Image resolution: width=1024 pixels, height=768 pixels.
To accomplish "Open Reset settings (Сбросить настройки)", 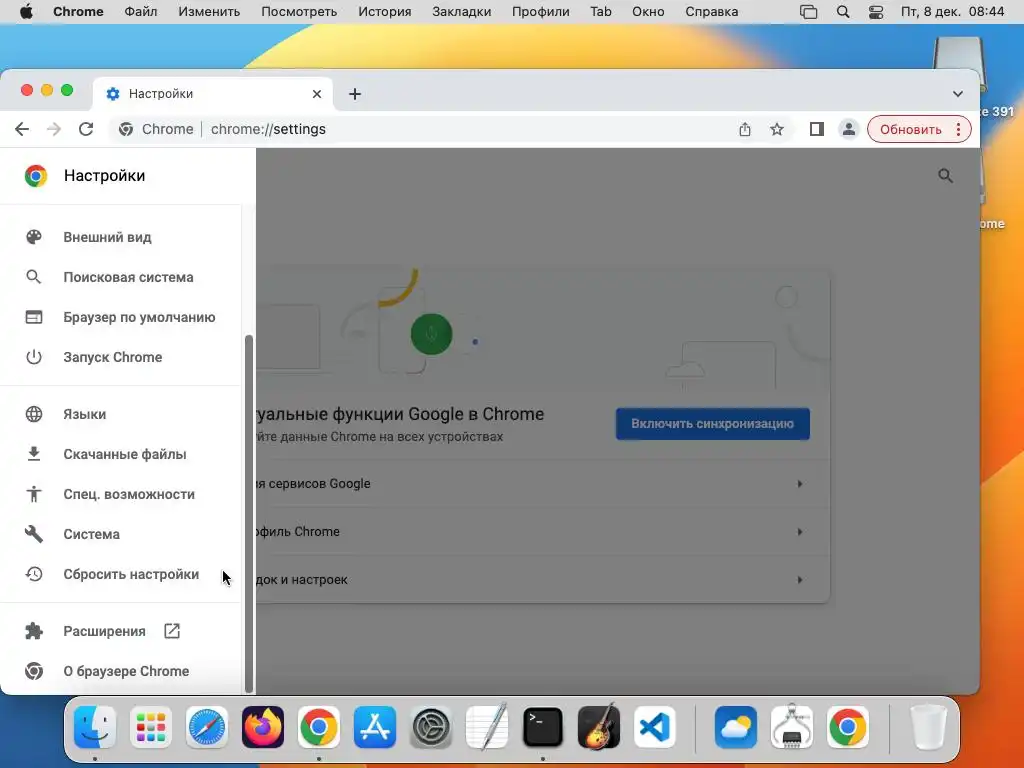I will click(x=121, y=574).
